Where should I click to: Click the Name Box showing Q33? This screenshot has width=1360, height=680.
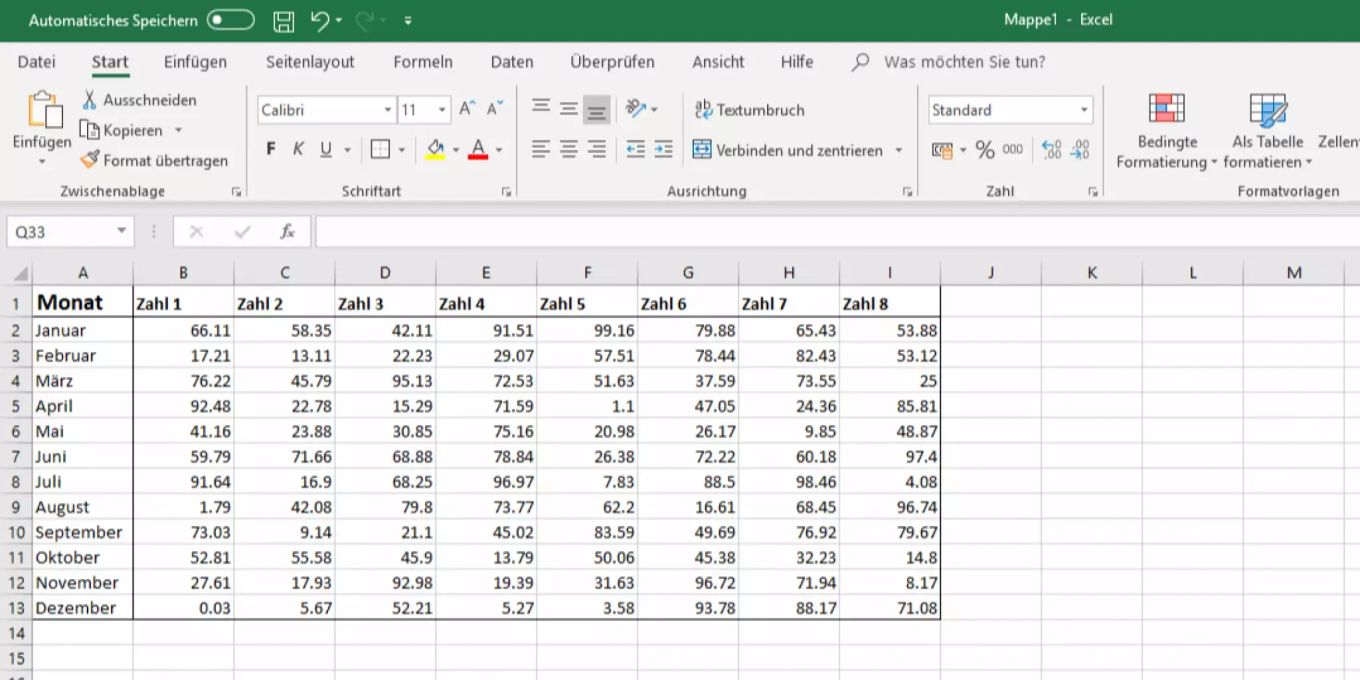pyautogui.click(x=70, y=232)
